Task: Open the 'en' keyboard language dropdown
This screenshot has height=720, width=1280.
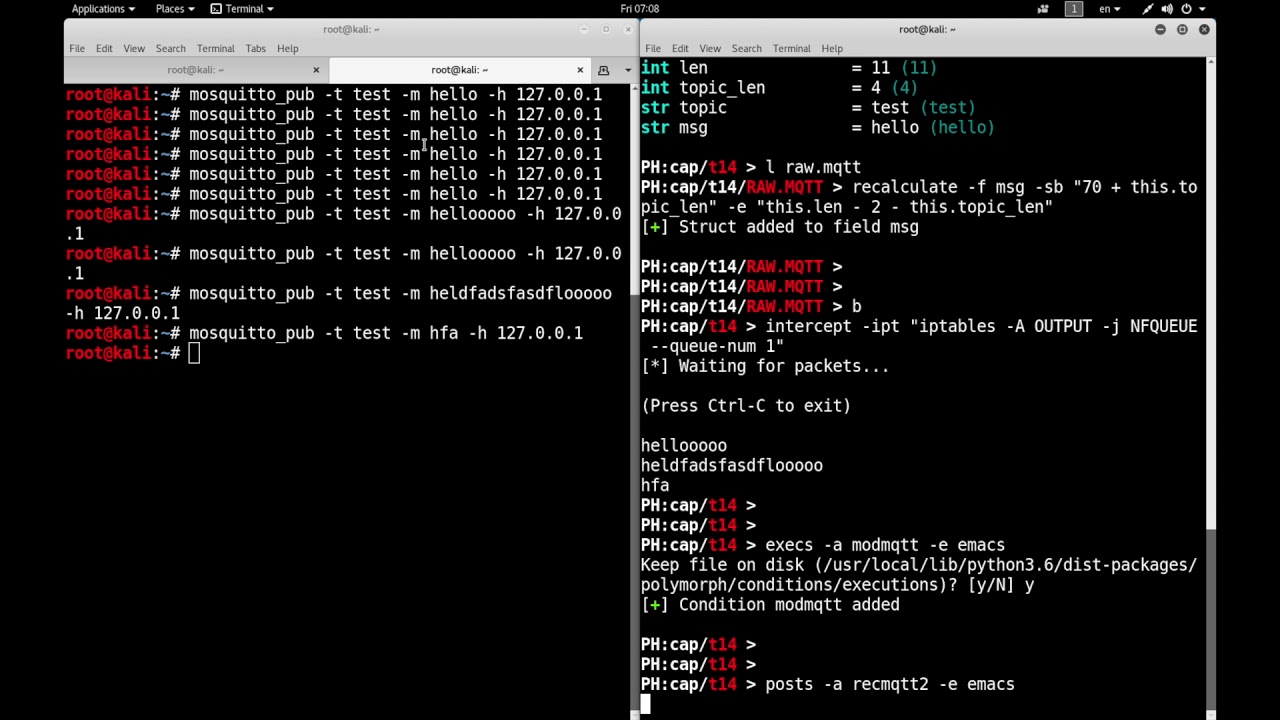Action: (1109, 9)
